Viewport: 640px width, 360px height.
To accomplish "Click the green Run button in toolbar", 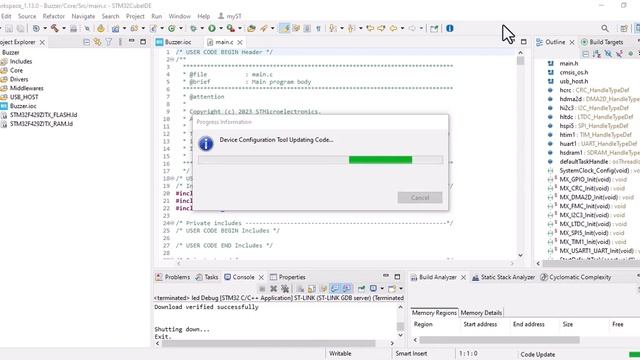I will tap(212, 28).
